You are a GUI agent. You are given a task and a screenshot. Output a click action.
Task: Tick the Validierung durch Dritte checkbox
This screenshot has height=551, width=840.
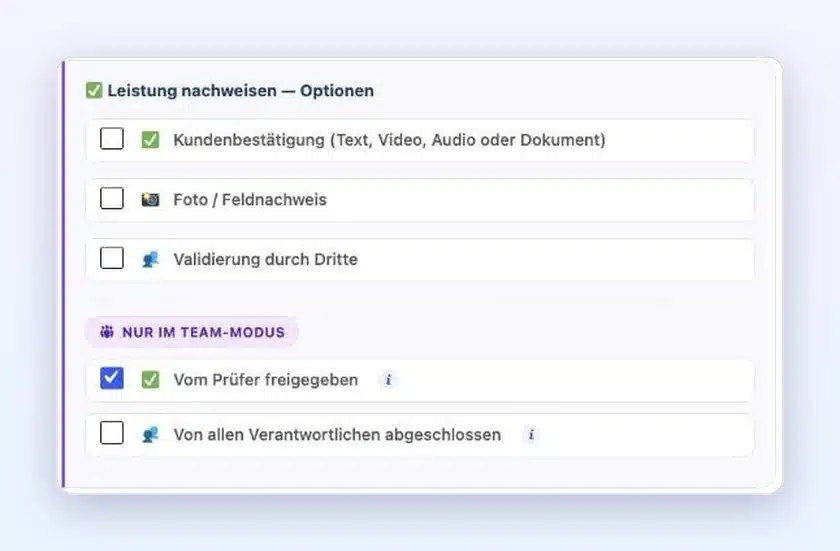point(111,258)
